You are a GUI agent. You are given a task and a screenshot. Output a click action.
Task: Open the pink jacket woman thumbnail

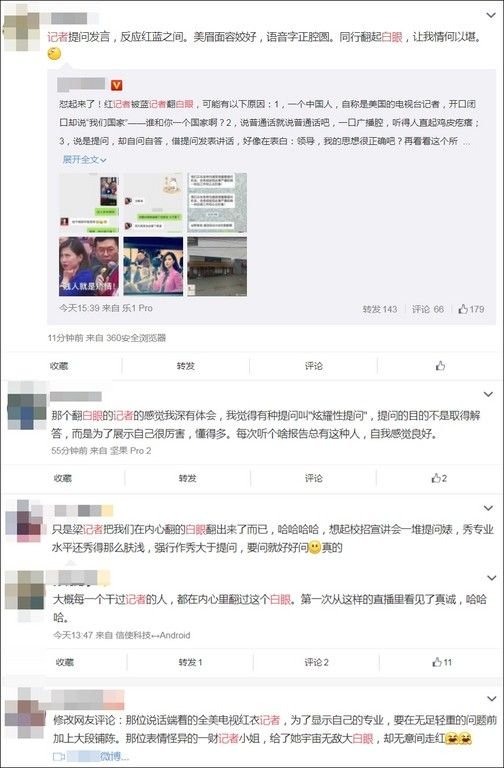click(153, 266)
